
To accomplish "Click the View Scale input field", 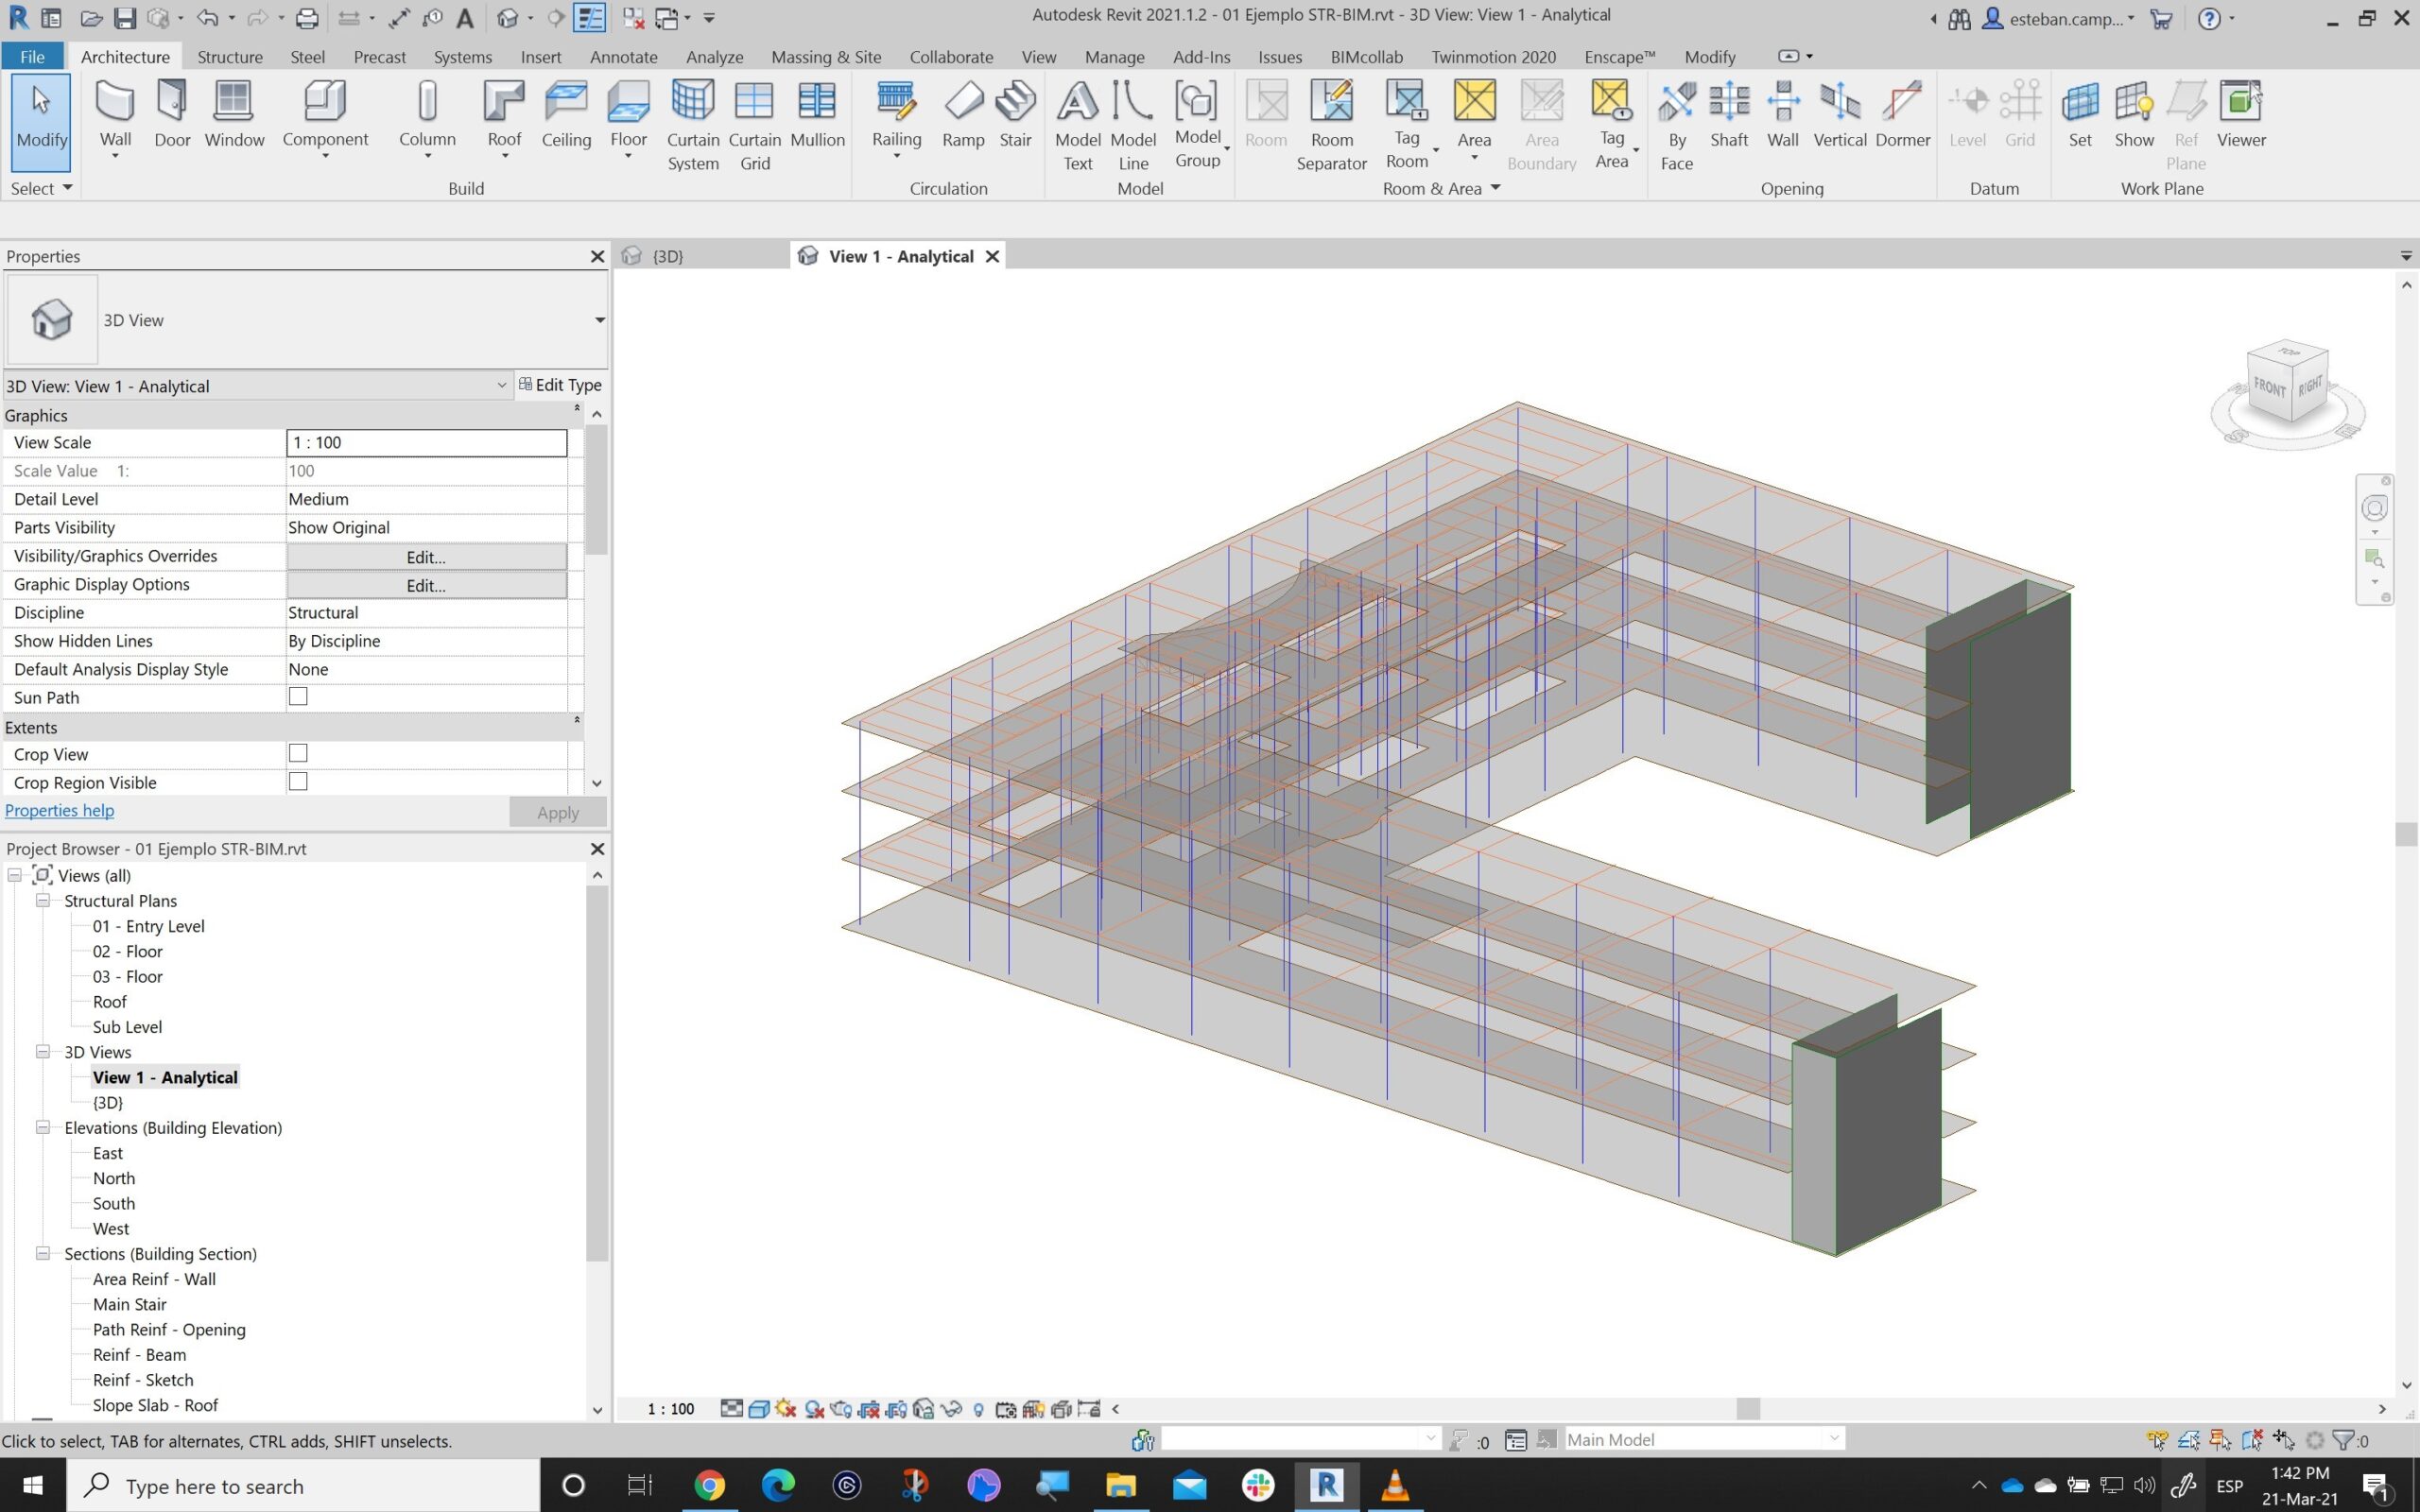I will (426, 443).
